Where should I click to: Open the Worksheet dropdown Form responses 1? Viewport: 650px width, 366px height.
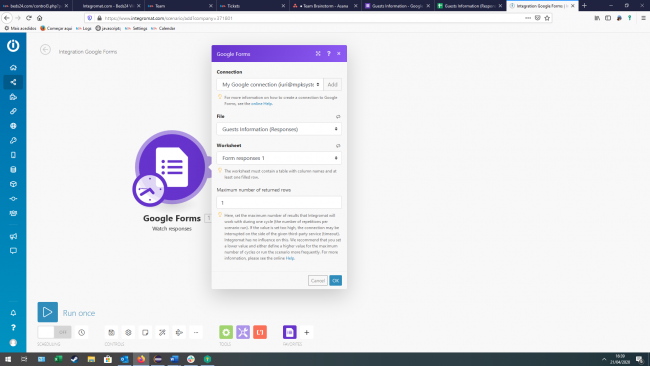click(279, 158)
